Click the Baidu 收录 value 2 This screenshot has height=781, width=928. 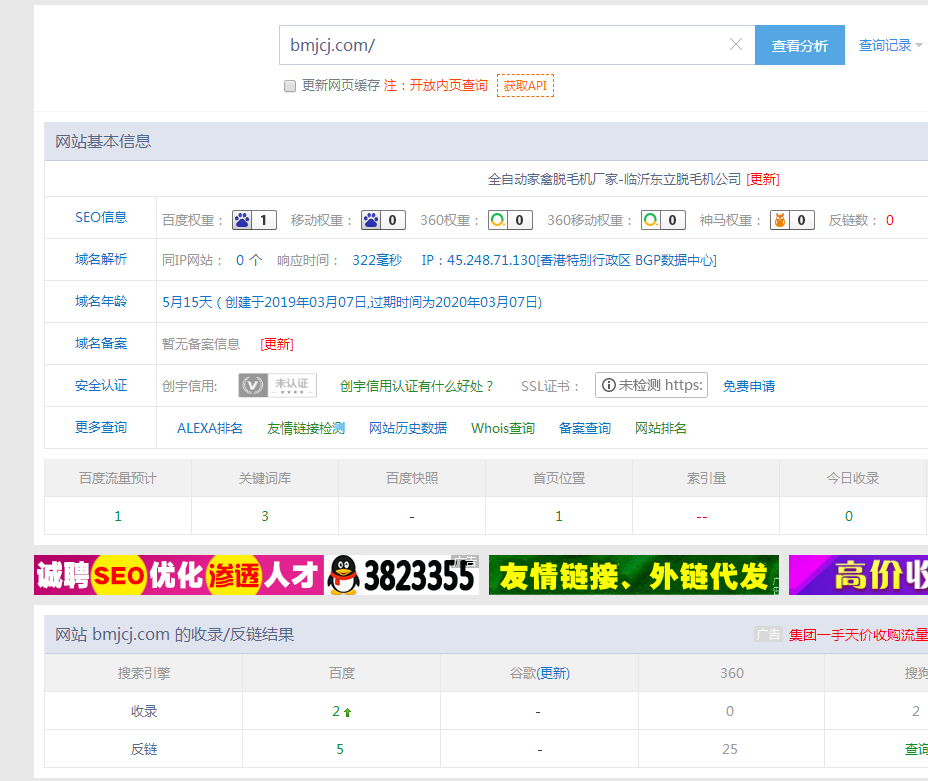pos(336,711)
